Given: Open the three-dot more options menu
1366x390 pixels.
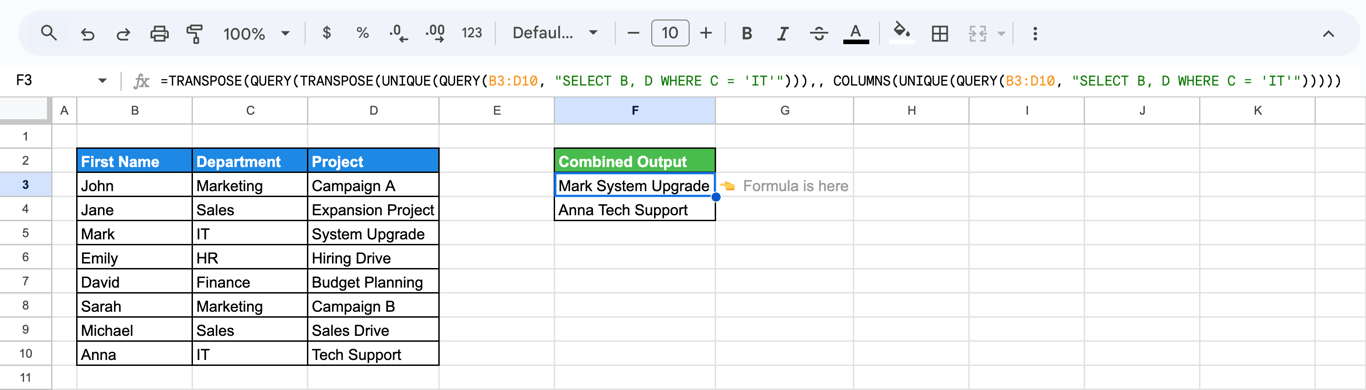Looking at the screenshot, I should coord(1035,33).
